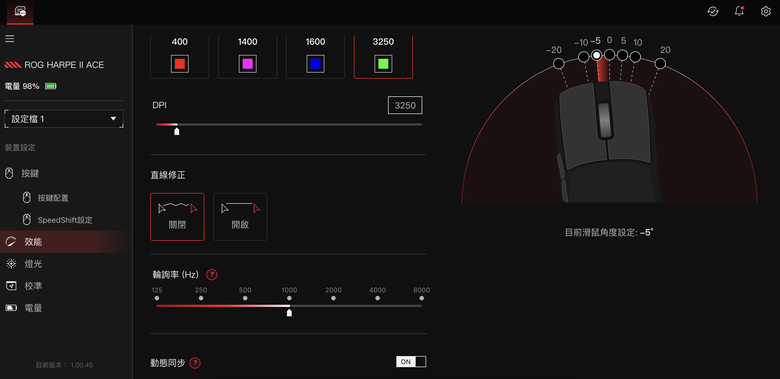Set polling rate to 125 Hz dot

[157, 298]
